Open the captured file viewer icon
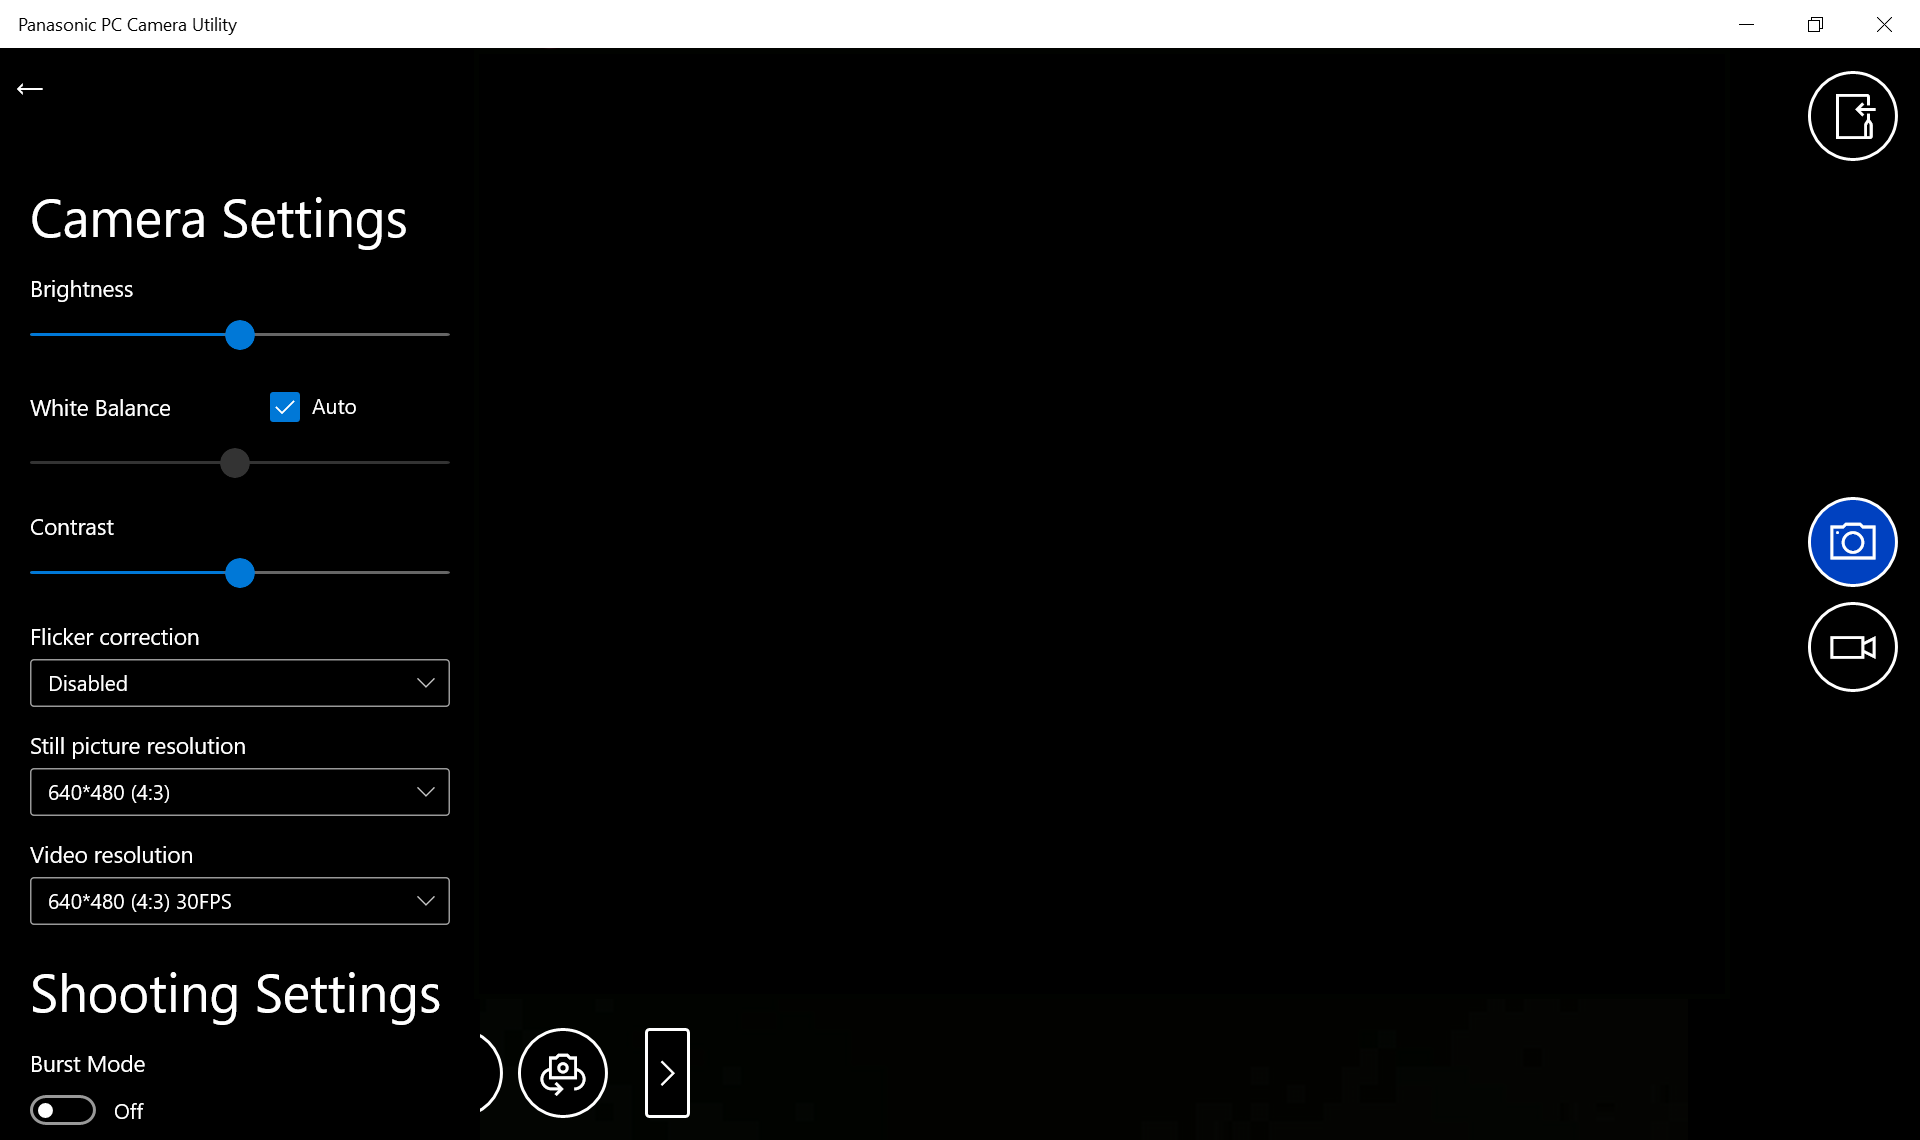The width and height of the screenshot is (1920, 1140). [1852, 116]
